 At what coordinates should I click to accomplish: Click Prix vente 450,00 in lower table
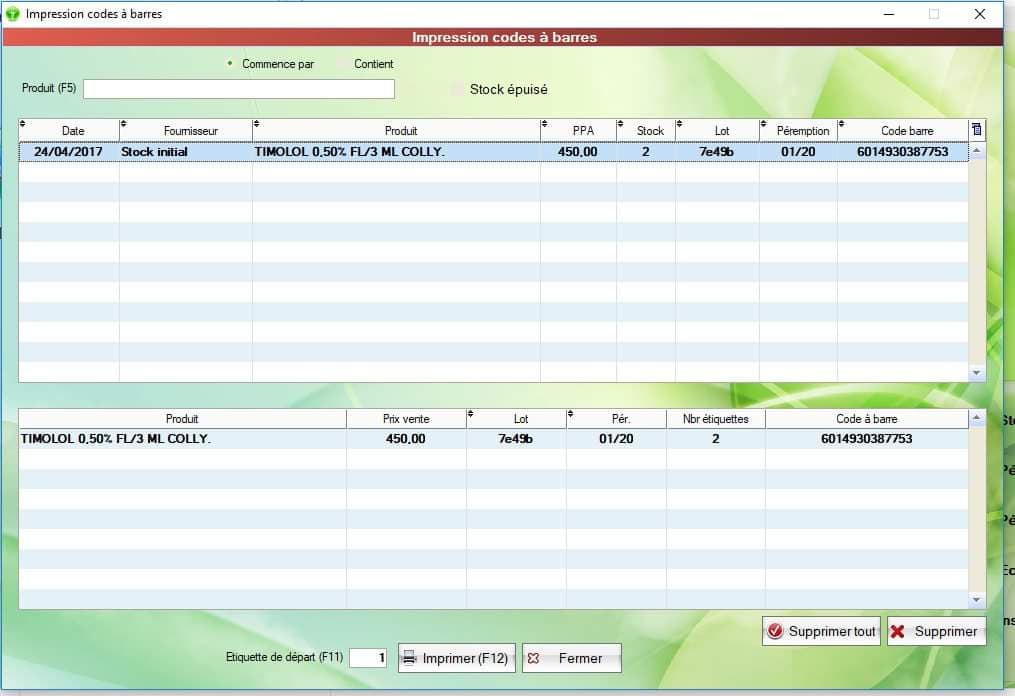(406, 438)
